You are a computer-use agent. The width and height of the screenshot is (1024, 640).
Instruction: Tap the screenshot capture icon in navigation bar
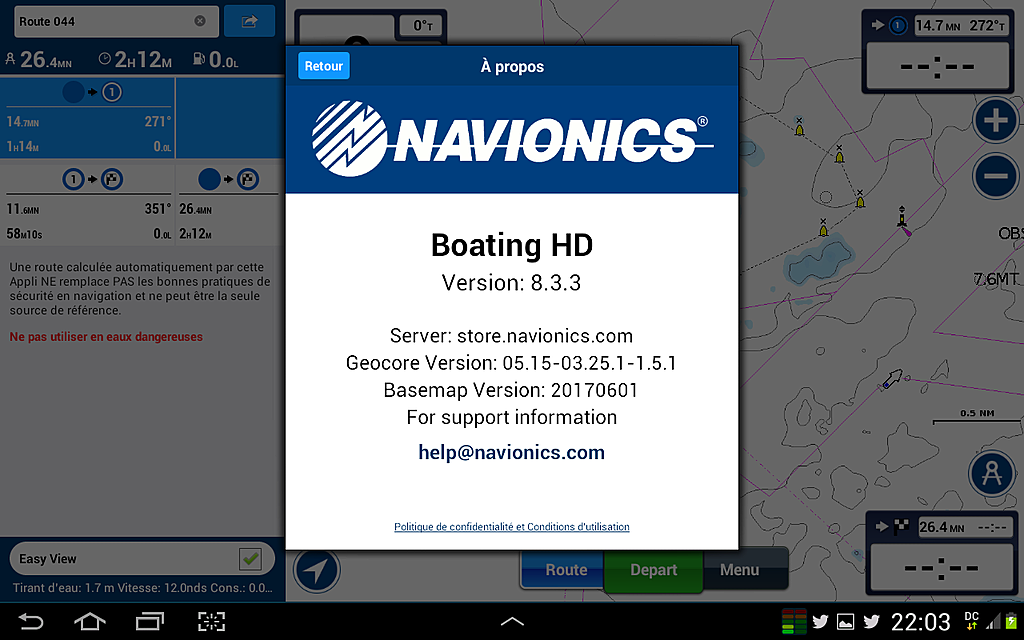pyautogui.click(x=211, y=621)
